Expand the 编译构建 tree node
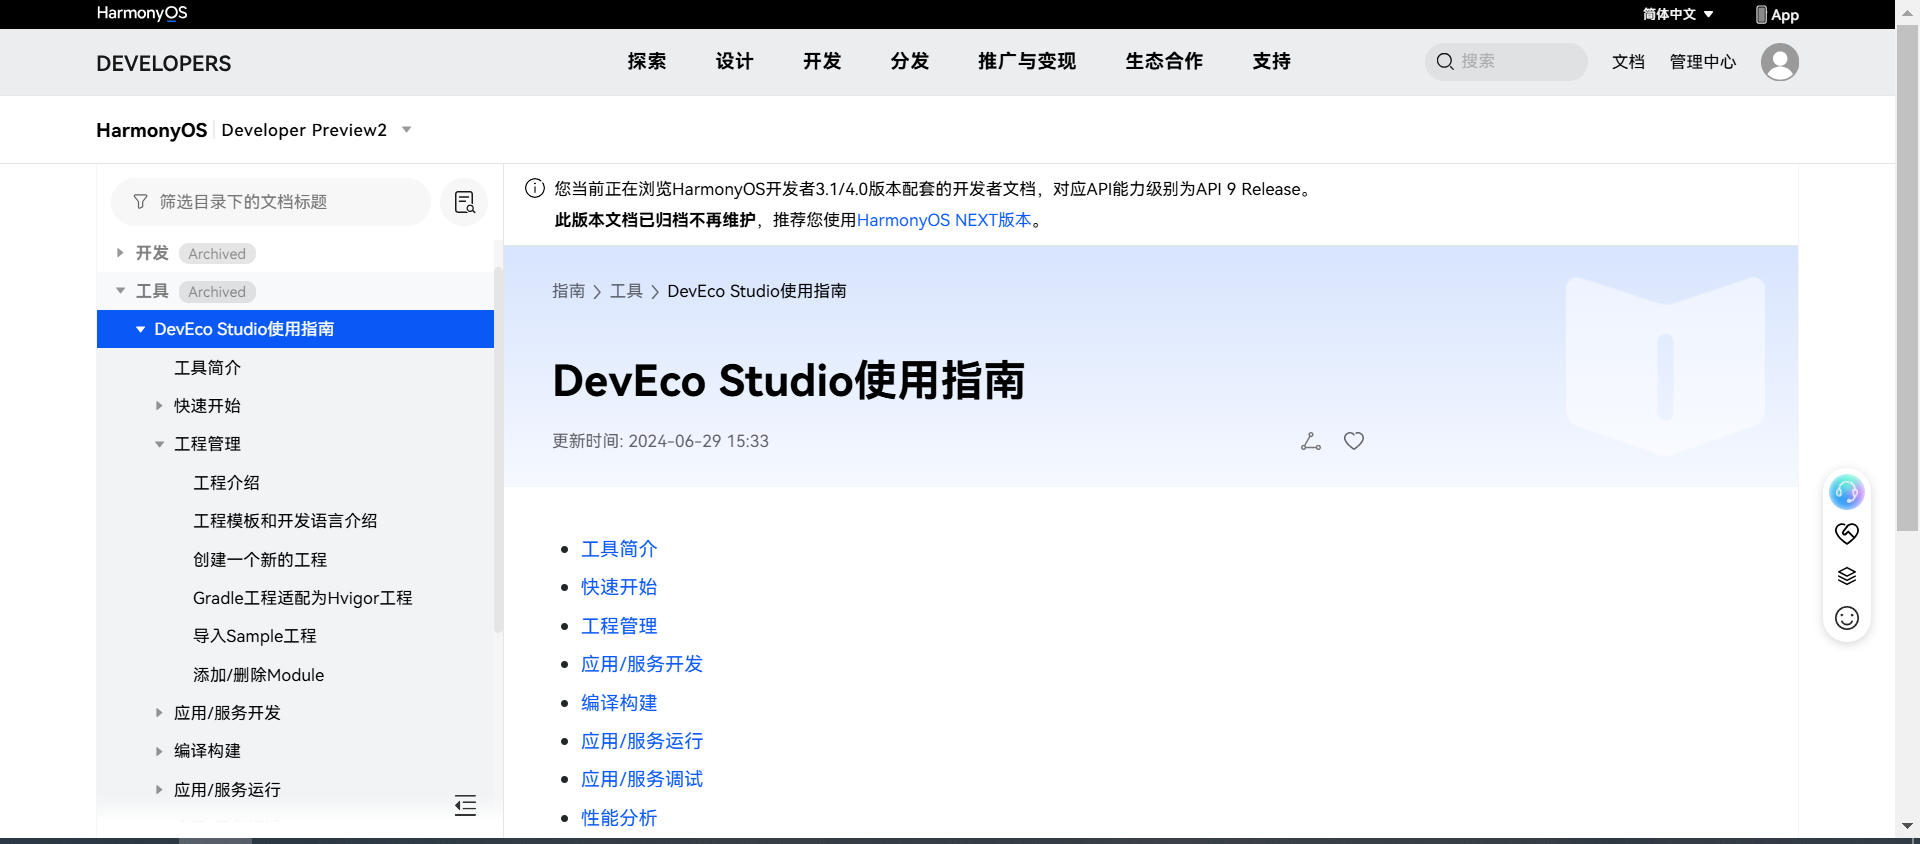This screenshot has width=1920, height=844. tap(159, 751)
